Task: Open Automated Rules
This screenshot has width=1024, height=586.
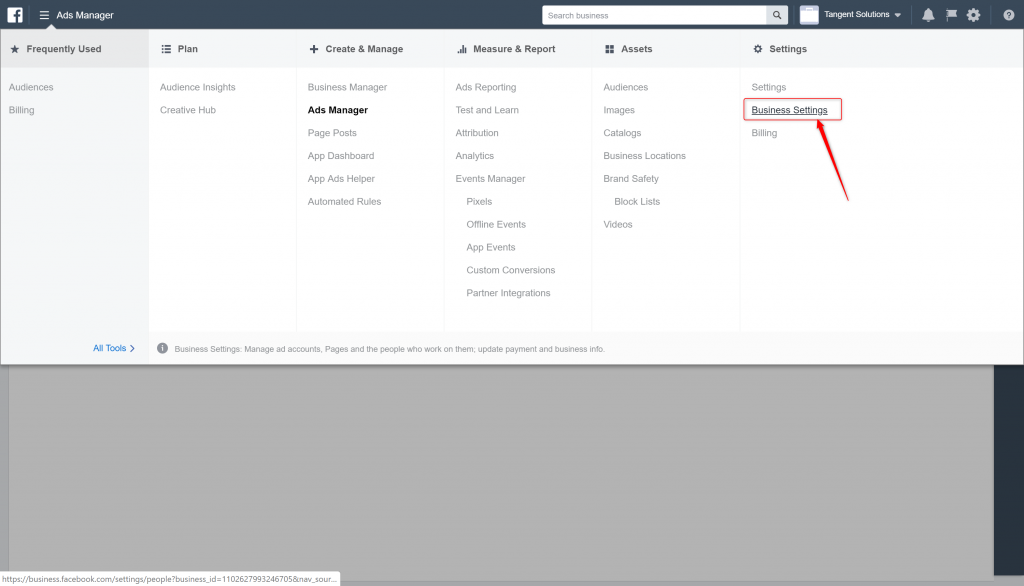Action: 344,201
